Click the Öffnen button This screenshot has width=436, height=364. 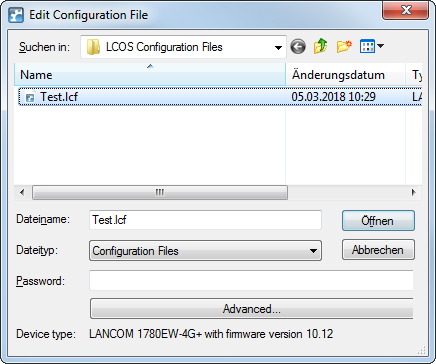(x=378, y=221)
